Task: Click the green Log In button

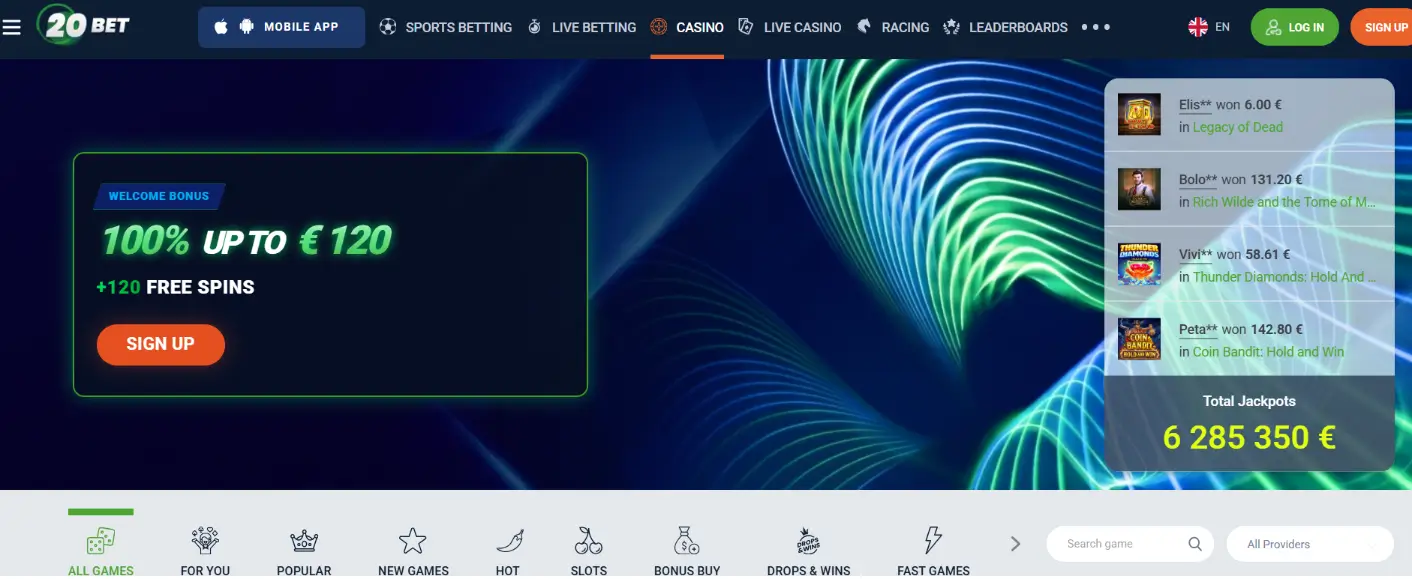Action: click(x=1294, y=27)
